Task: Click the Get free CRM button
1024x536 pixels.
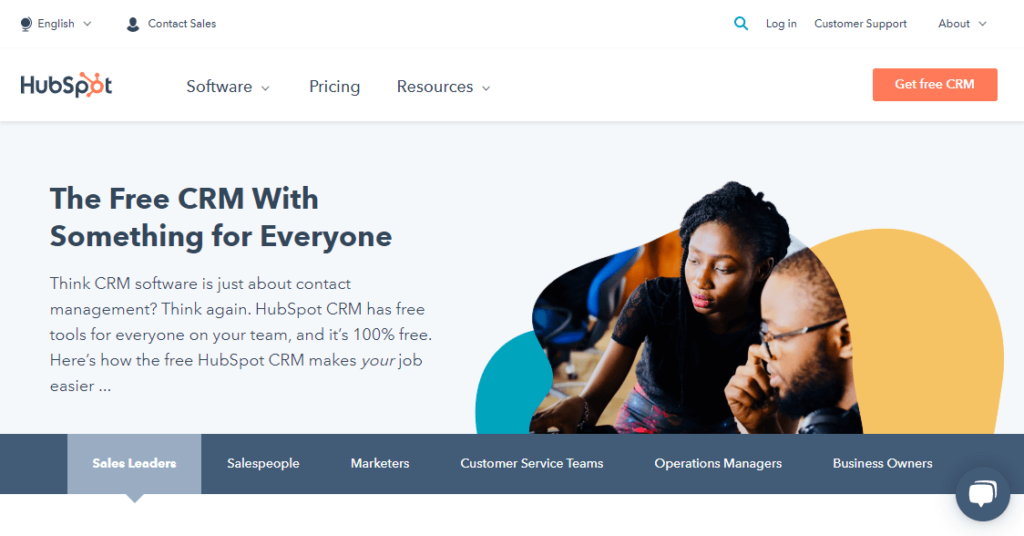Action: pyautogui.click(x=935, y=84)
